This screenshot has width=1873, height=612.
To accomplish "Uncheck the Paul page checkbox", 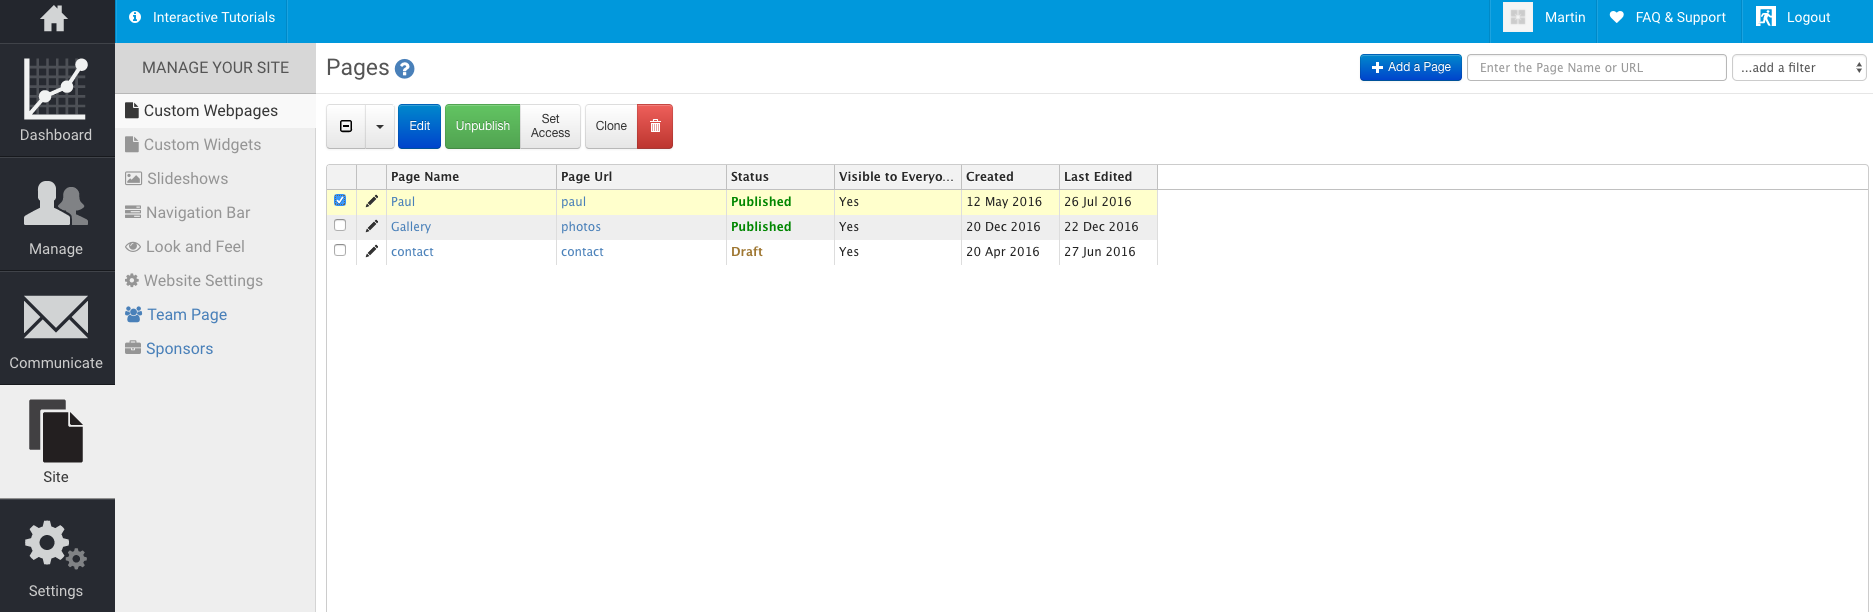I will pos(340,200).
